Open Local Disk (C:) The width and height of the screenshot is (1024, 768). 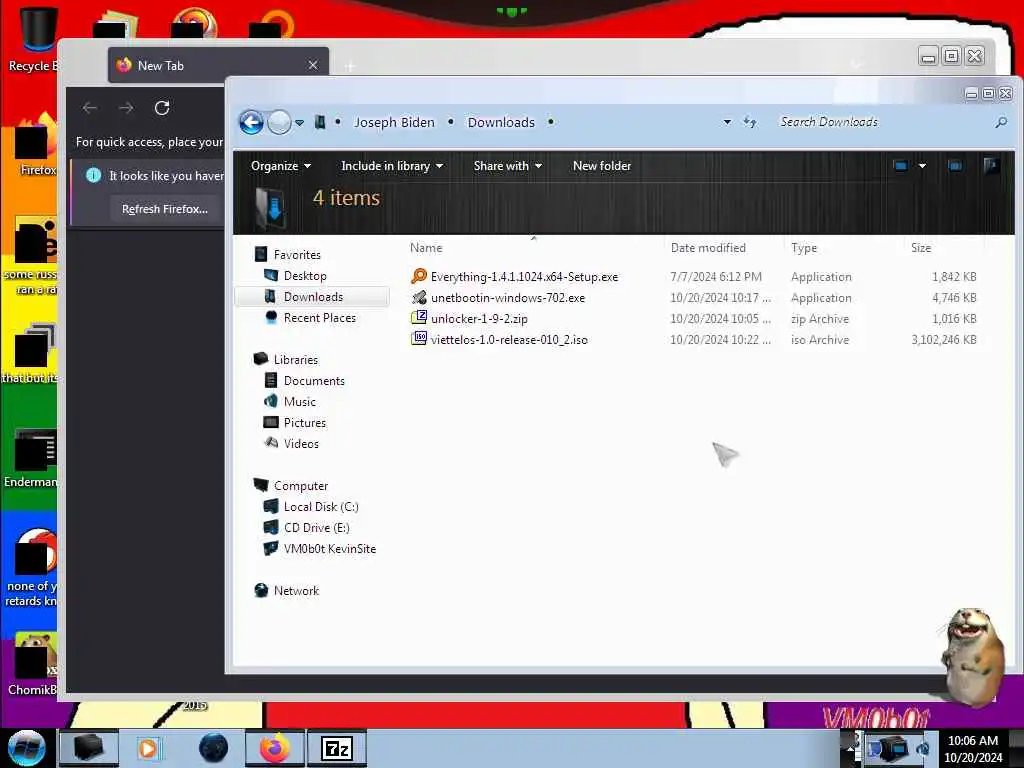321,507
